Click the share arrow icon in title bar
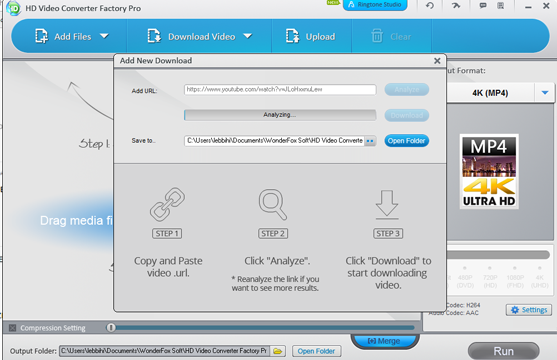Screen dimensions: 557x360 tap(456, 5)
